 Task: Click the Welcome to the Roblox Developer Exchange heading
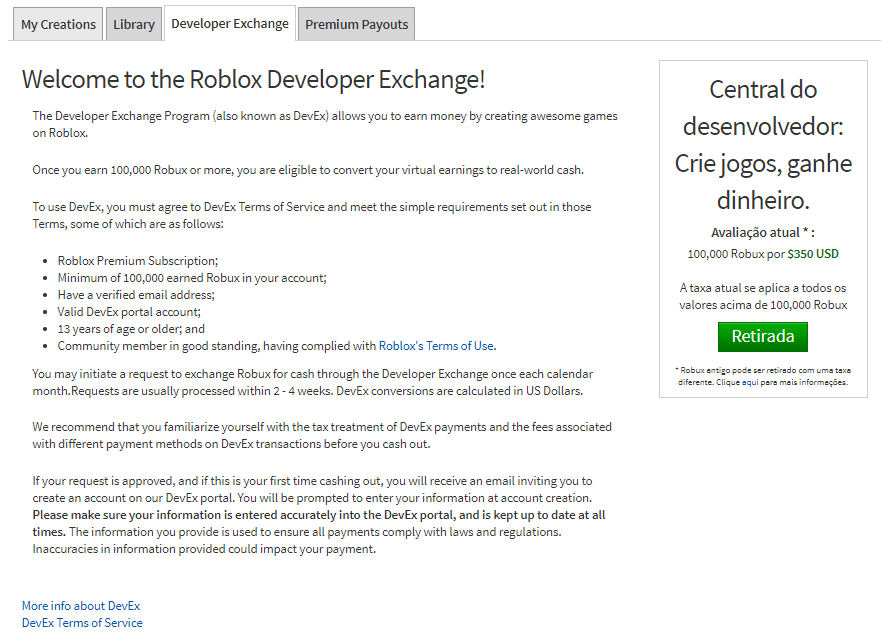click(x=254, y=80)
